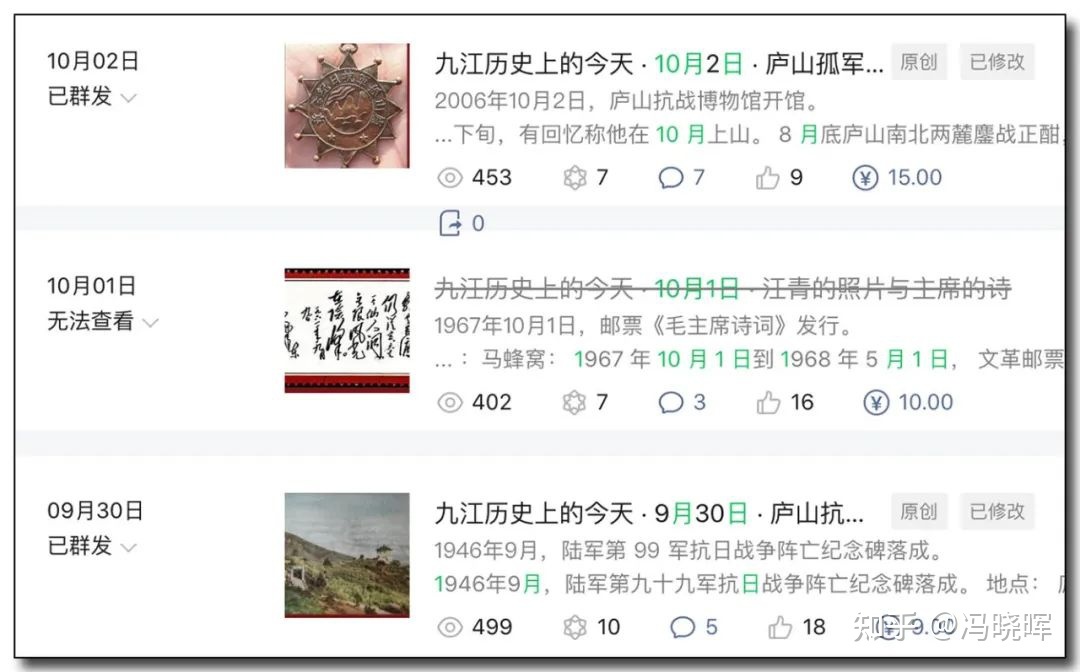Expand the 已群发 dropdown under 10月02日

click(x=129, y=98)
